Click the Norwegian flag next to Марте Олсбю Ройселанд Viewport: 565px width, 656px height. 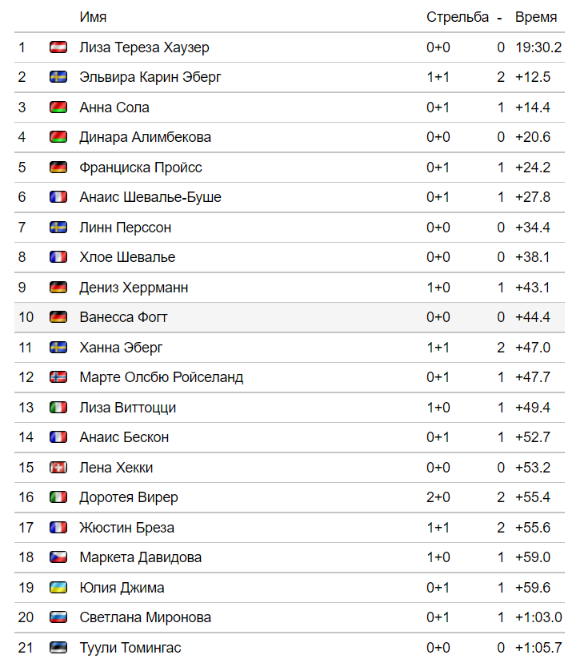click(58, 377)
